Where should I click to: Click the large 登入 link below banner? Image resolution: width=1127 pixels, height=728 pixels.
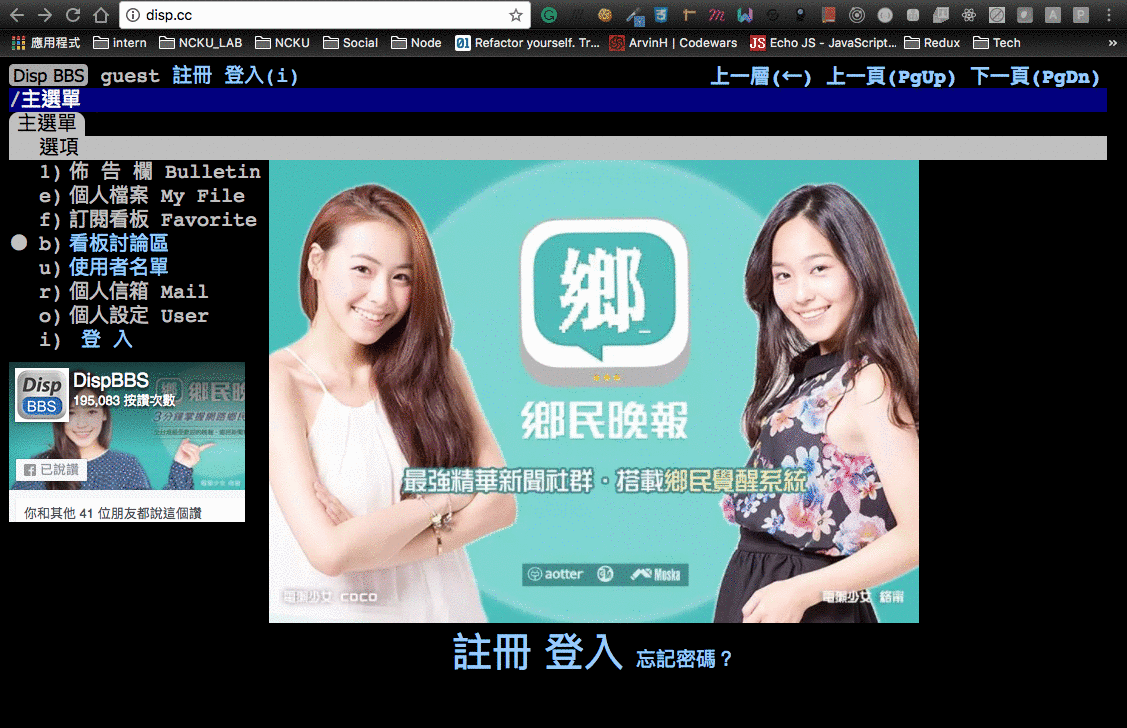pyautogui.click(x=583, y=653)
